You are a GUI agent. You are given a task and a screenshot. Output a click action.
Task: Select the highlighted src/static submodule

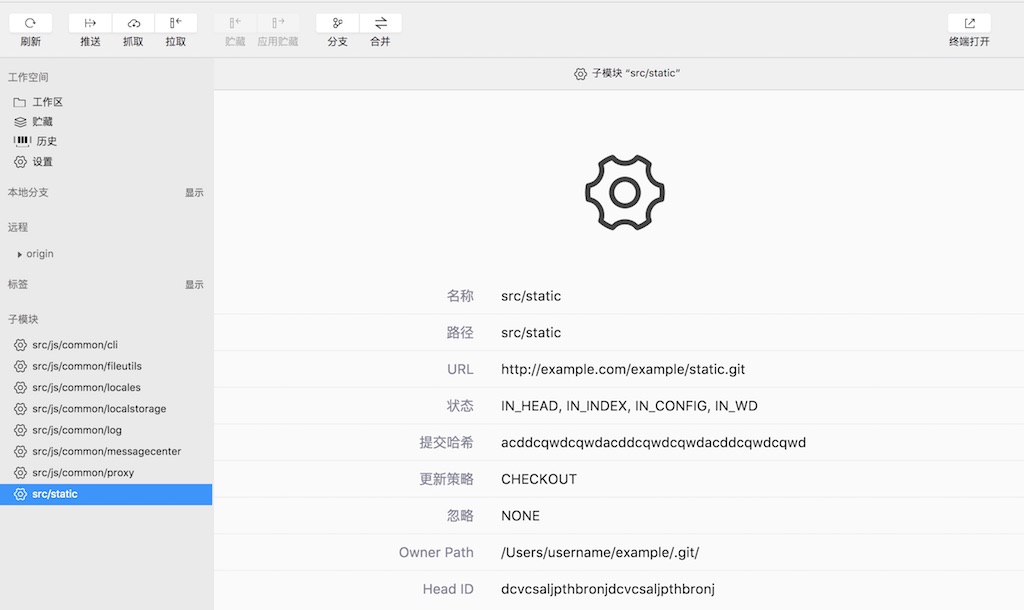click(106, 494)
